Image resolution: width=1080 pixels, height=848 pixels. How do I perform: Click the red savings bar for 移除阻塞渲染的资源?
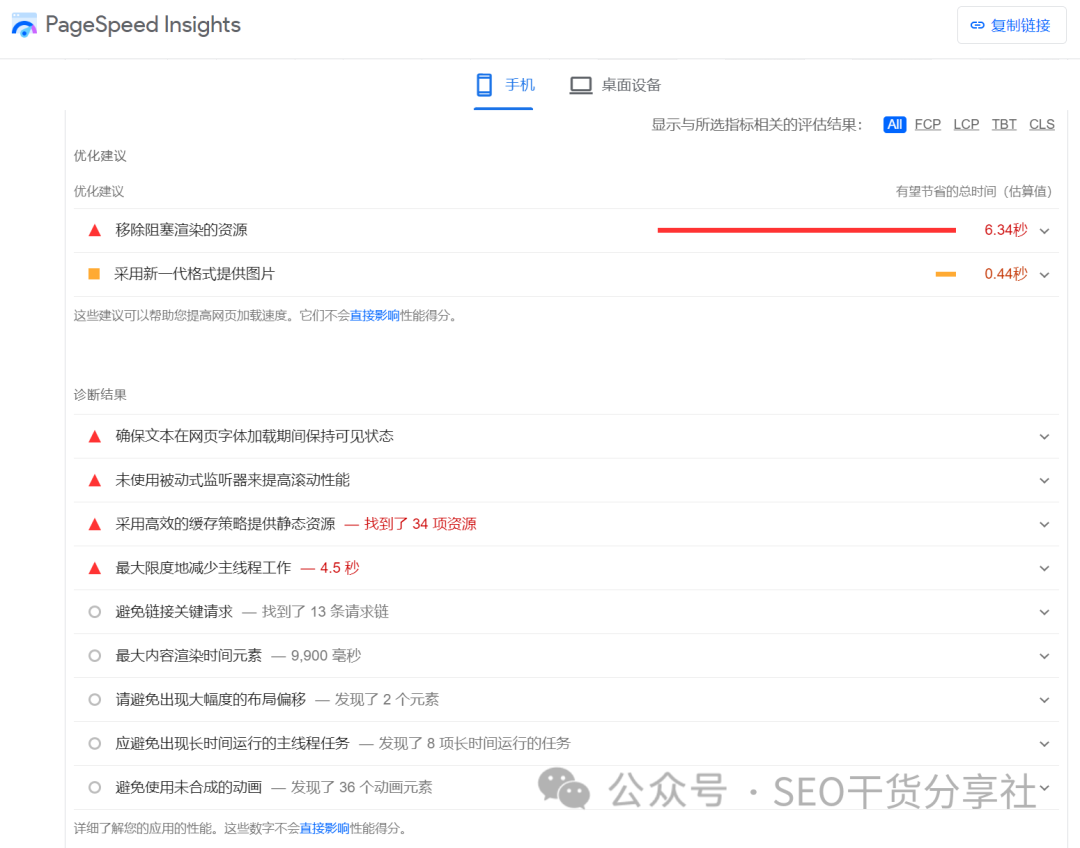point(806,229)
